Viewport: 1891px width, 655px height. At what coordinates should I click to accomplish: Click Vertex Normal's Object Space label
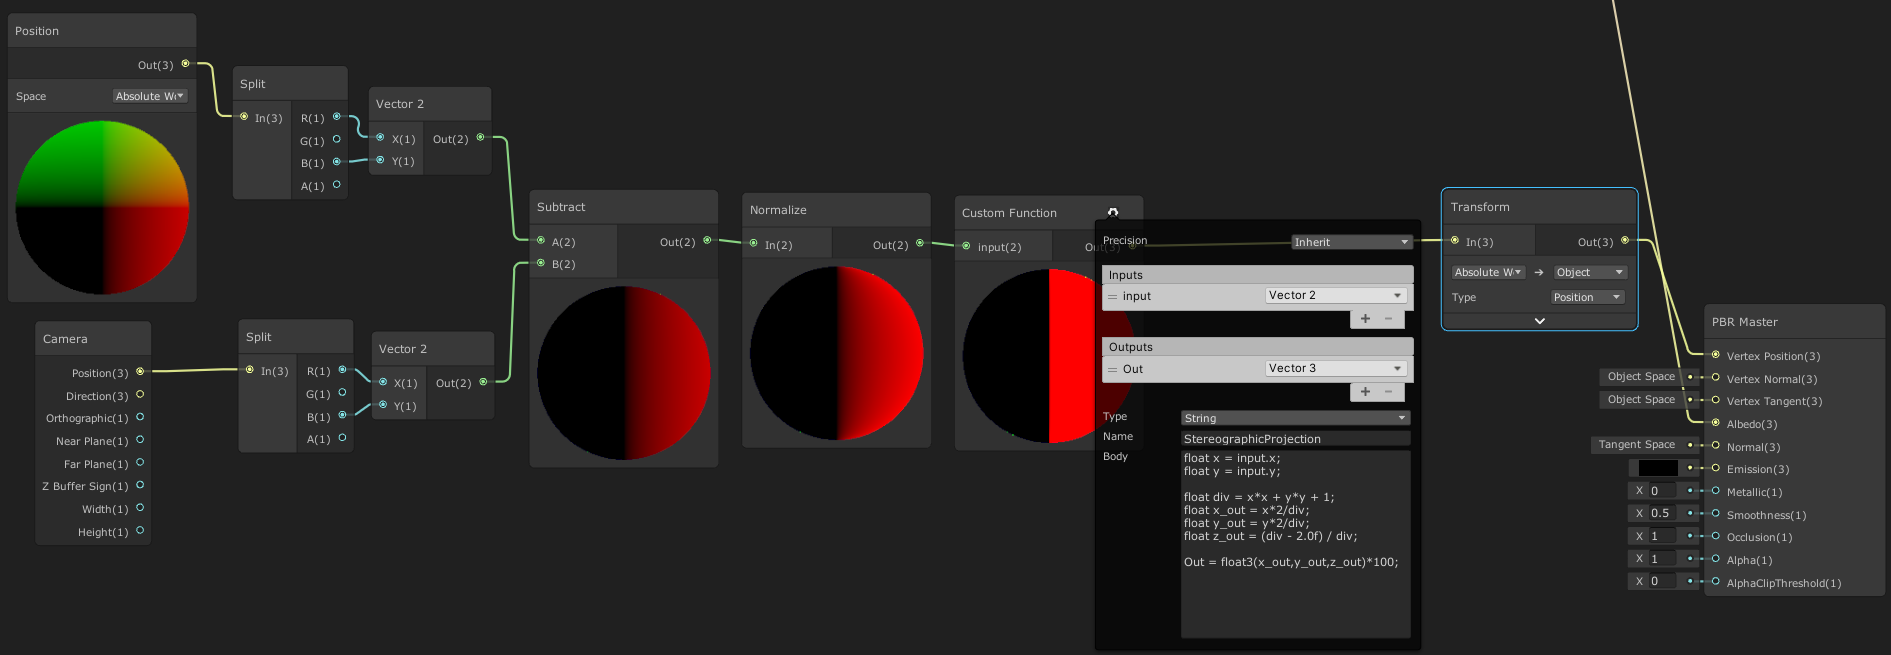(1641, 376)
